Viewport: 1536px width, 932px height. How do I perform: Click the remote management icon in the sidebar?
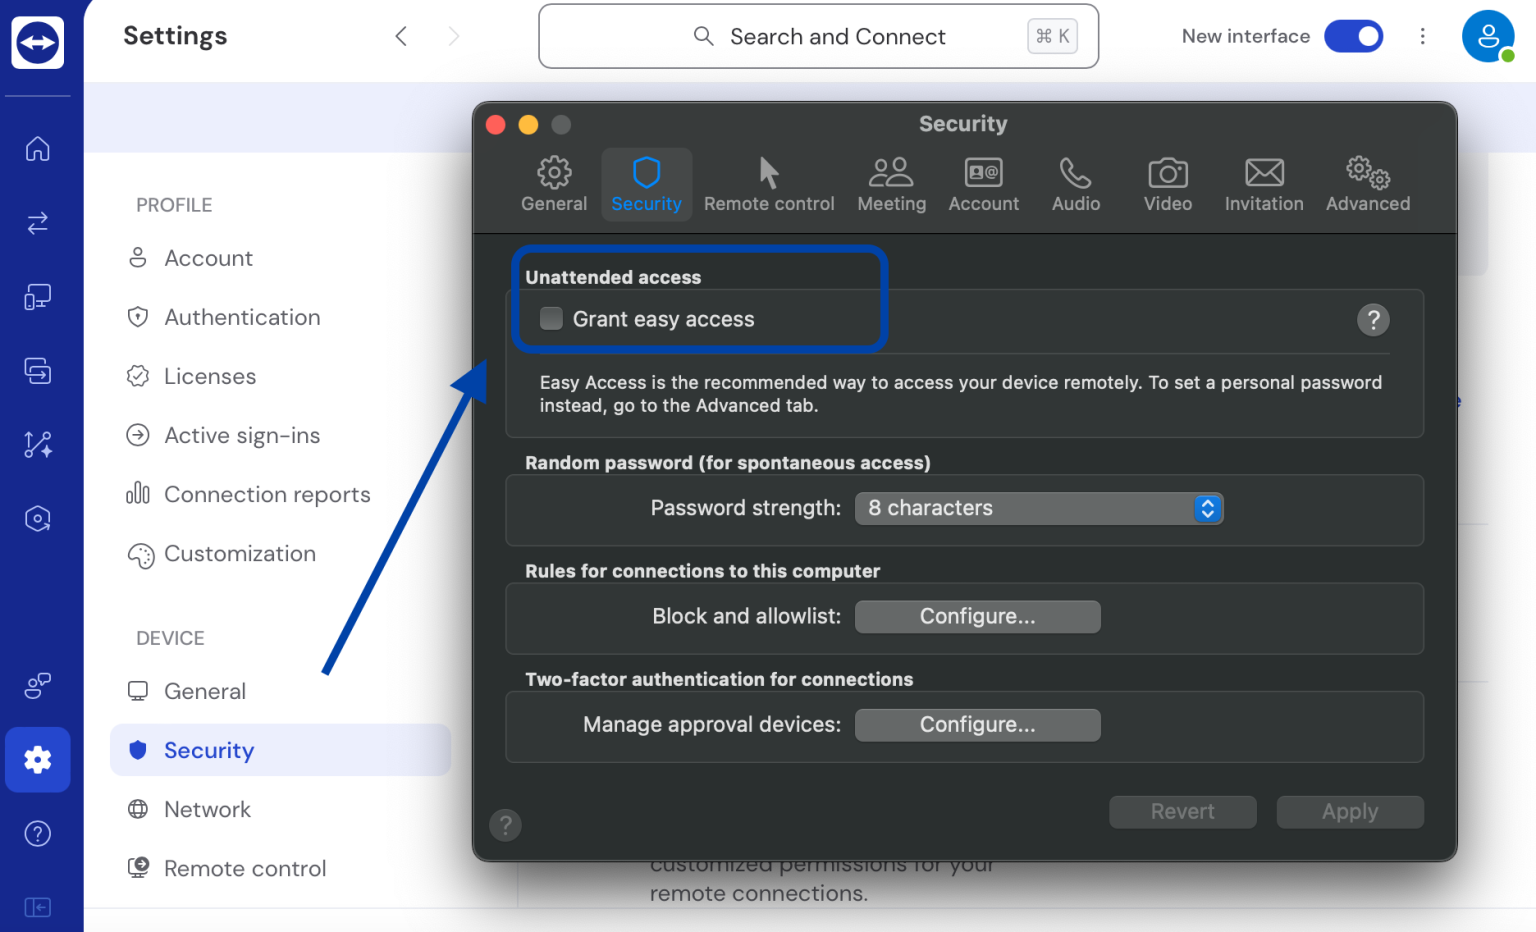37,444
